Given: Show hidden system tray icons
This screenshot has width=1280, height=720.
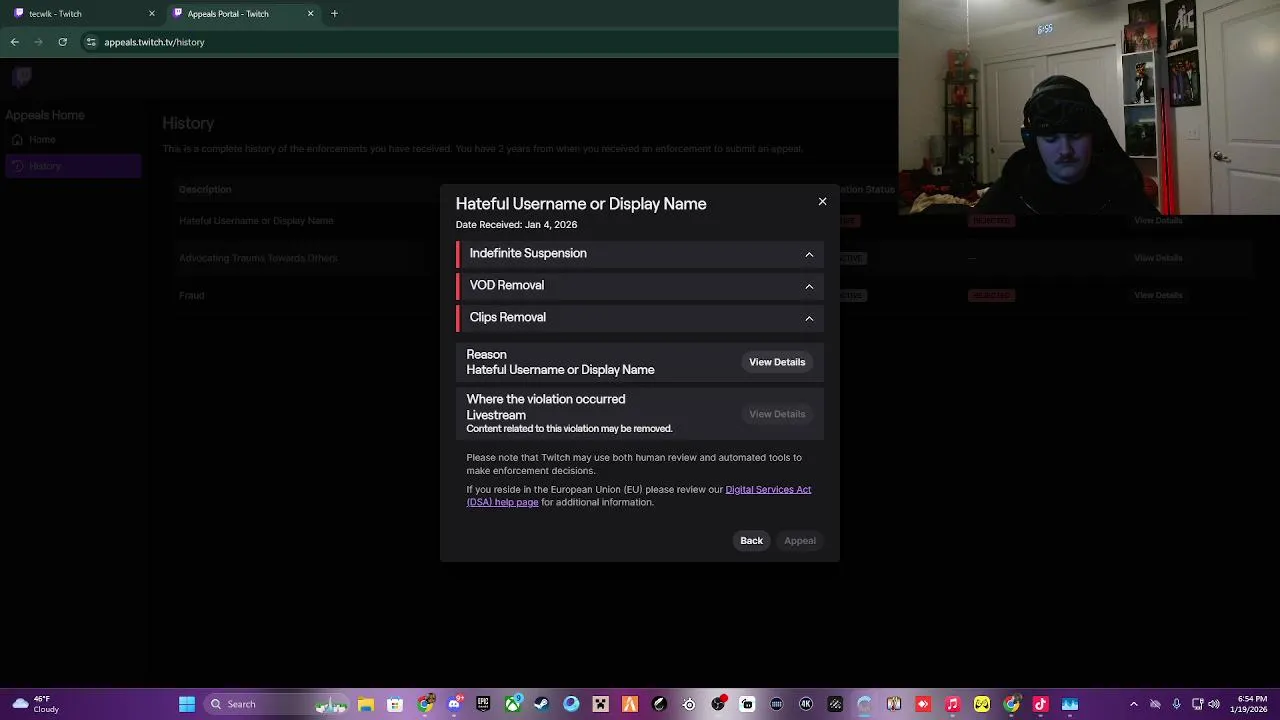Looking at the screenshot, I should (1133, 704).
